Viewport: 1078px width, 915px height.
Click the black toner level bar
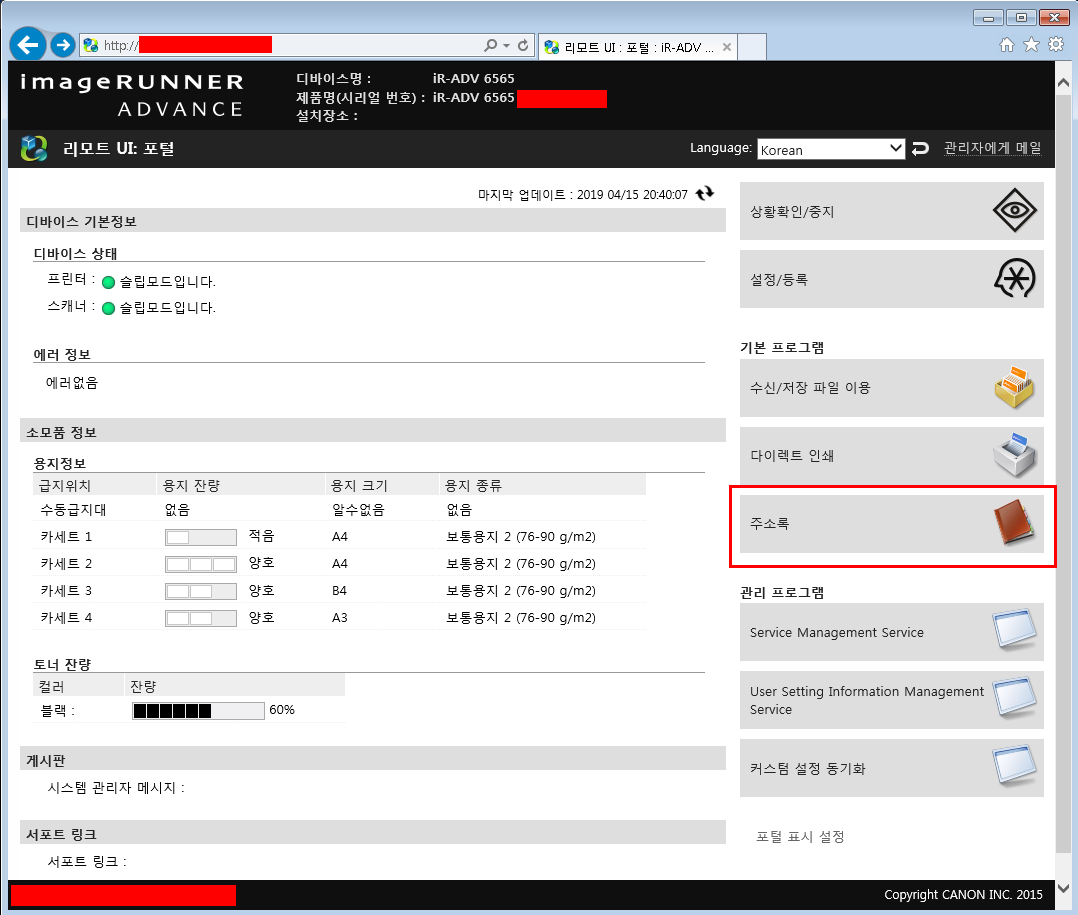click(x=199, y=710)
